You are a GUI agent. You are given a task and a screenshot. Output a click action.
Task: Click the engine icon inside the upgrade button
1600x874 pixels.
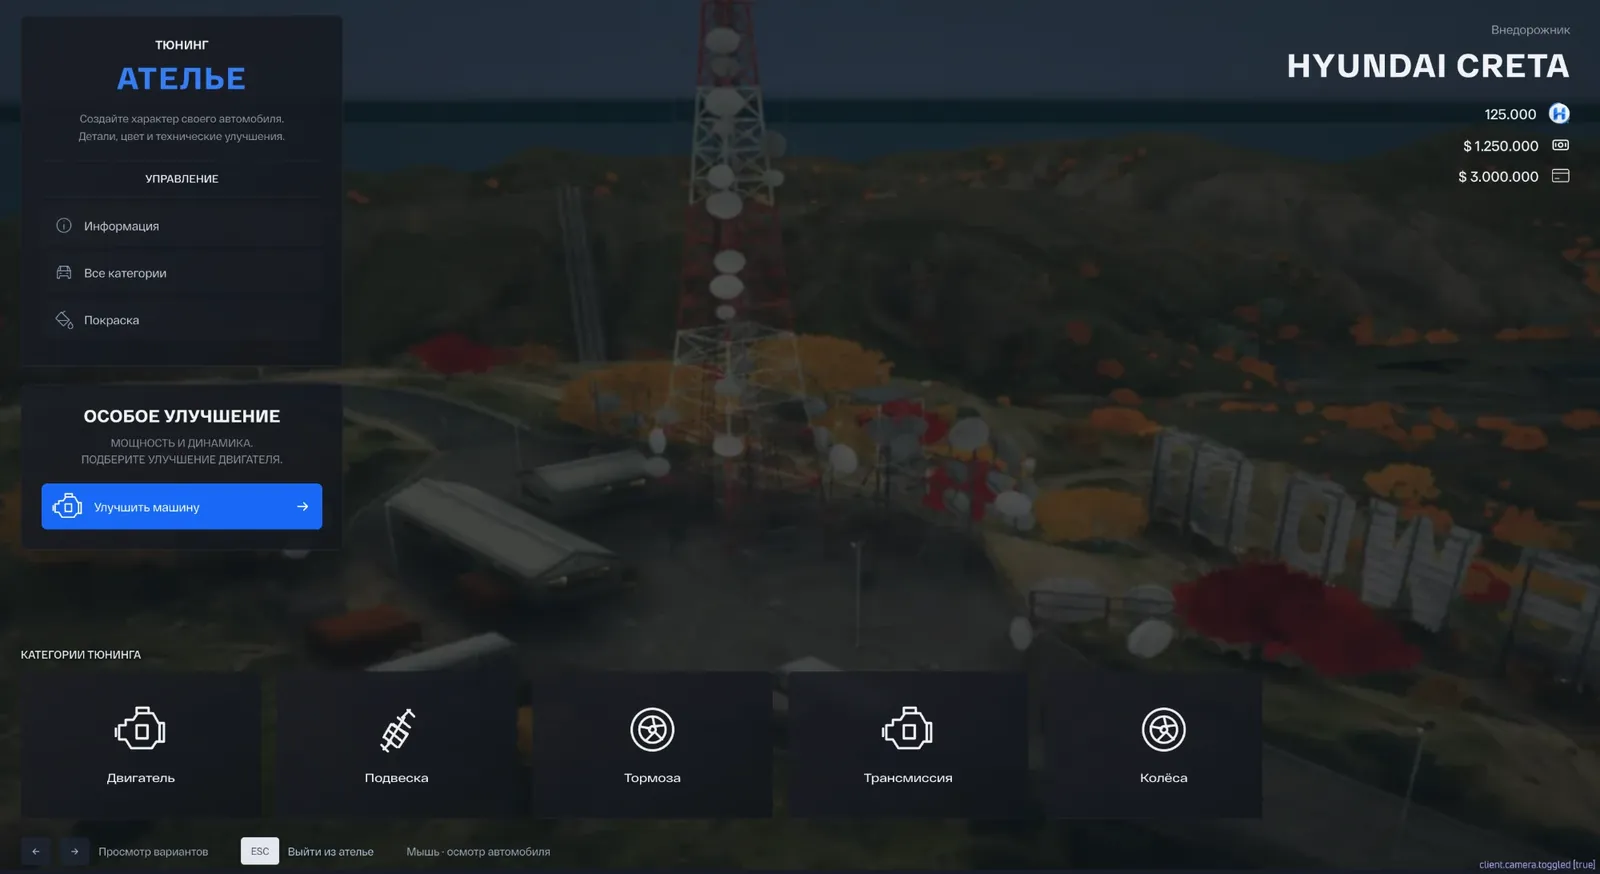[x=67, y=506]
